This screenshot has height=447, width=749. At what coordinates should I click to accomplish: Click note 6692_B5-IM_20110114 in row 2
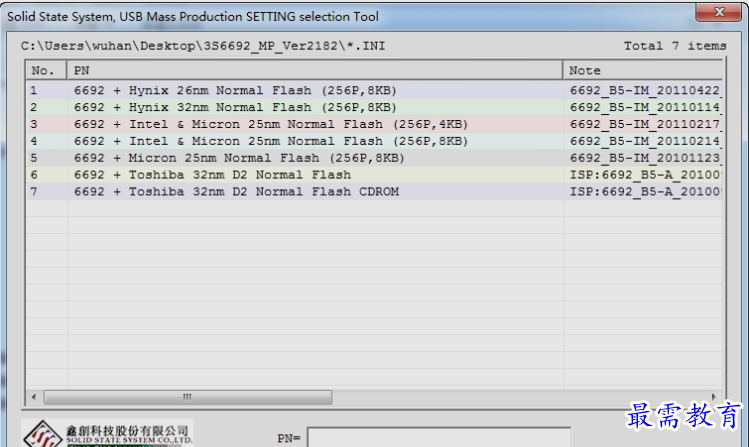click(x=645, y=107)
